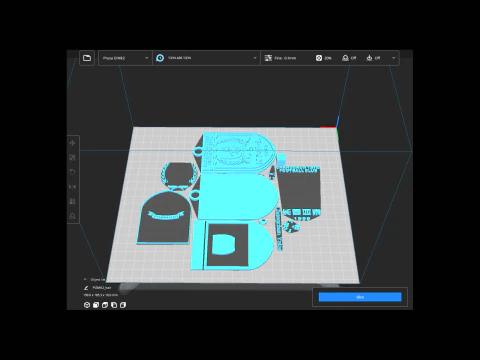480x360 pixels.
Task: Select the Scale tool
Action: (x=72, y=158)
